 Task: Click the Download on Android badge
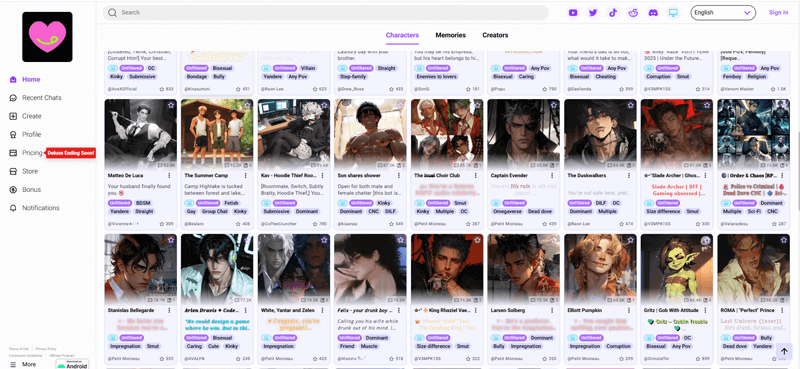click(x=72, y=364)
